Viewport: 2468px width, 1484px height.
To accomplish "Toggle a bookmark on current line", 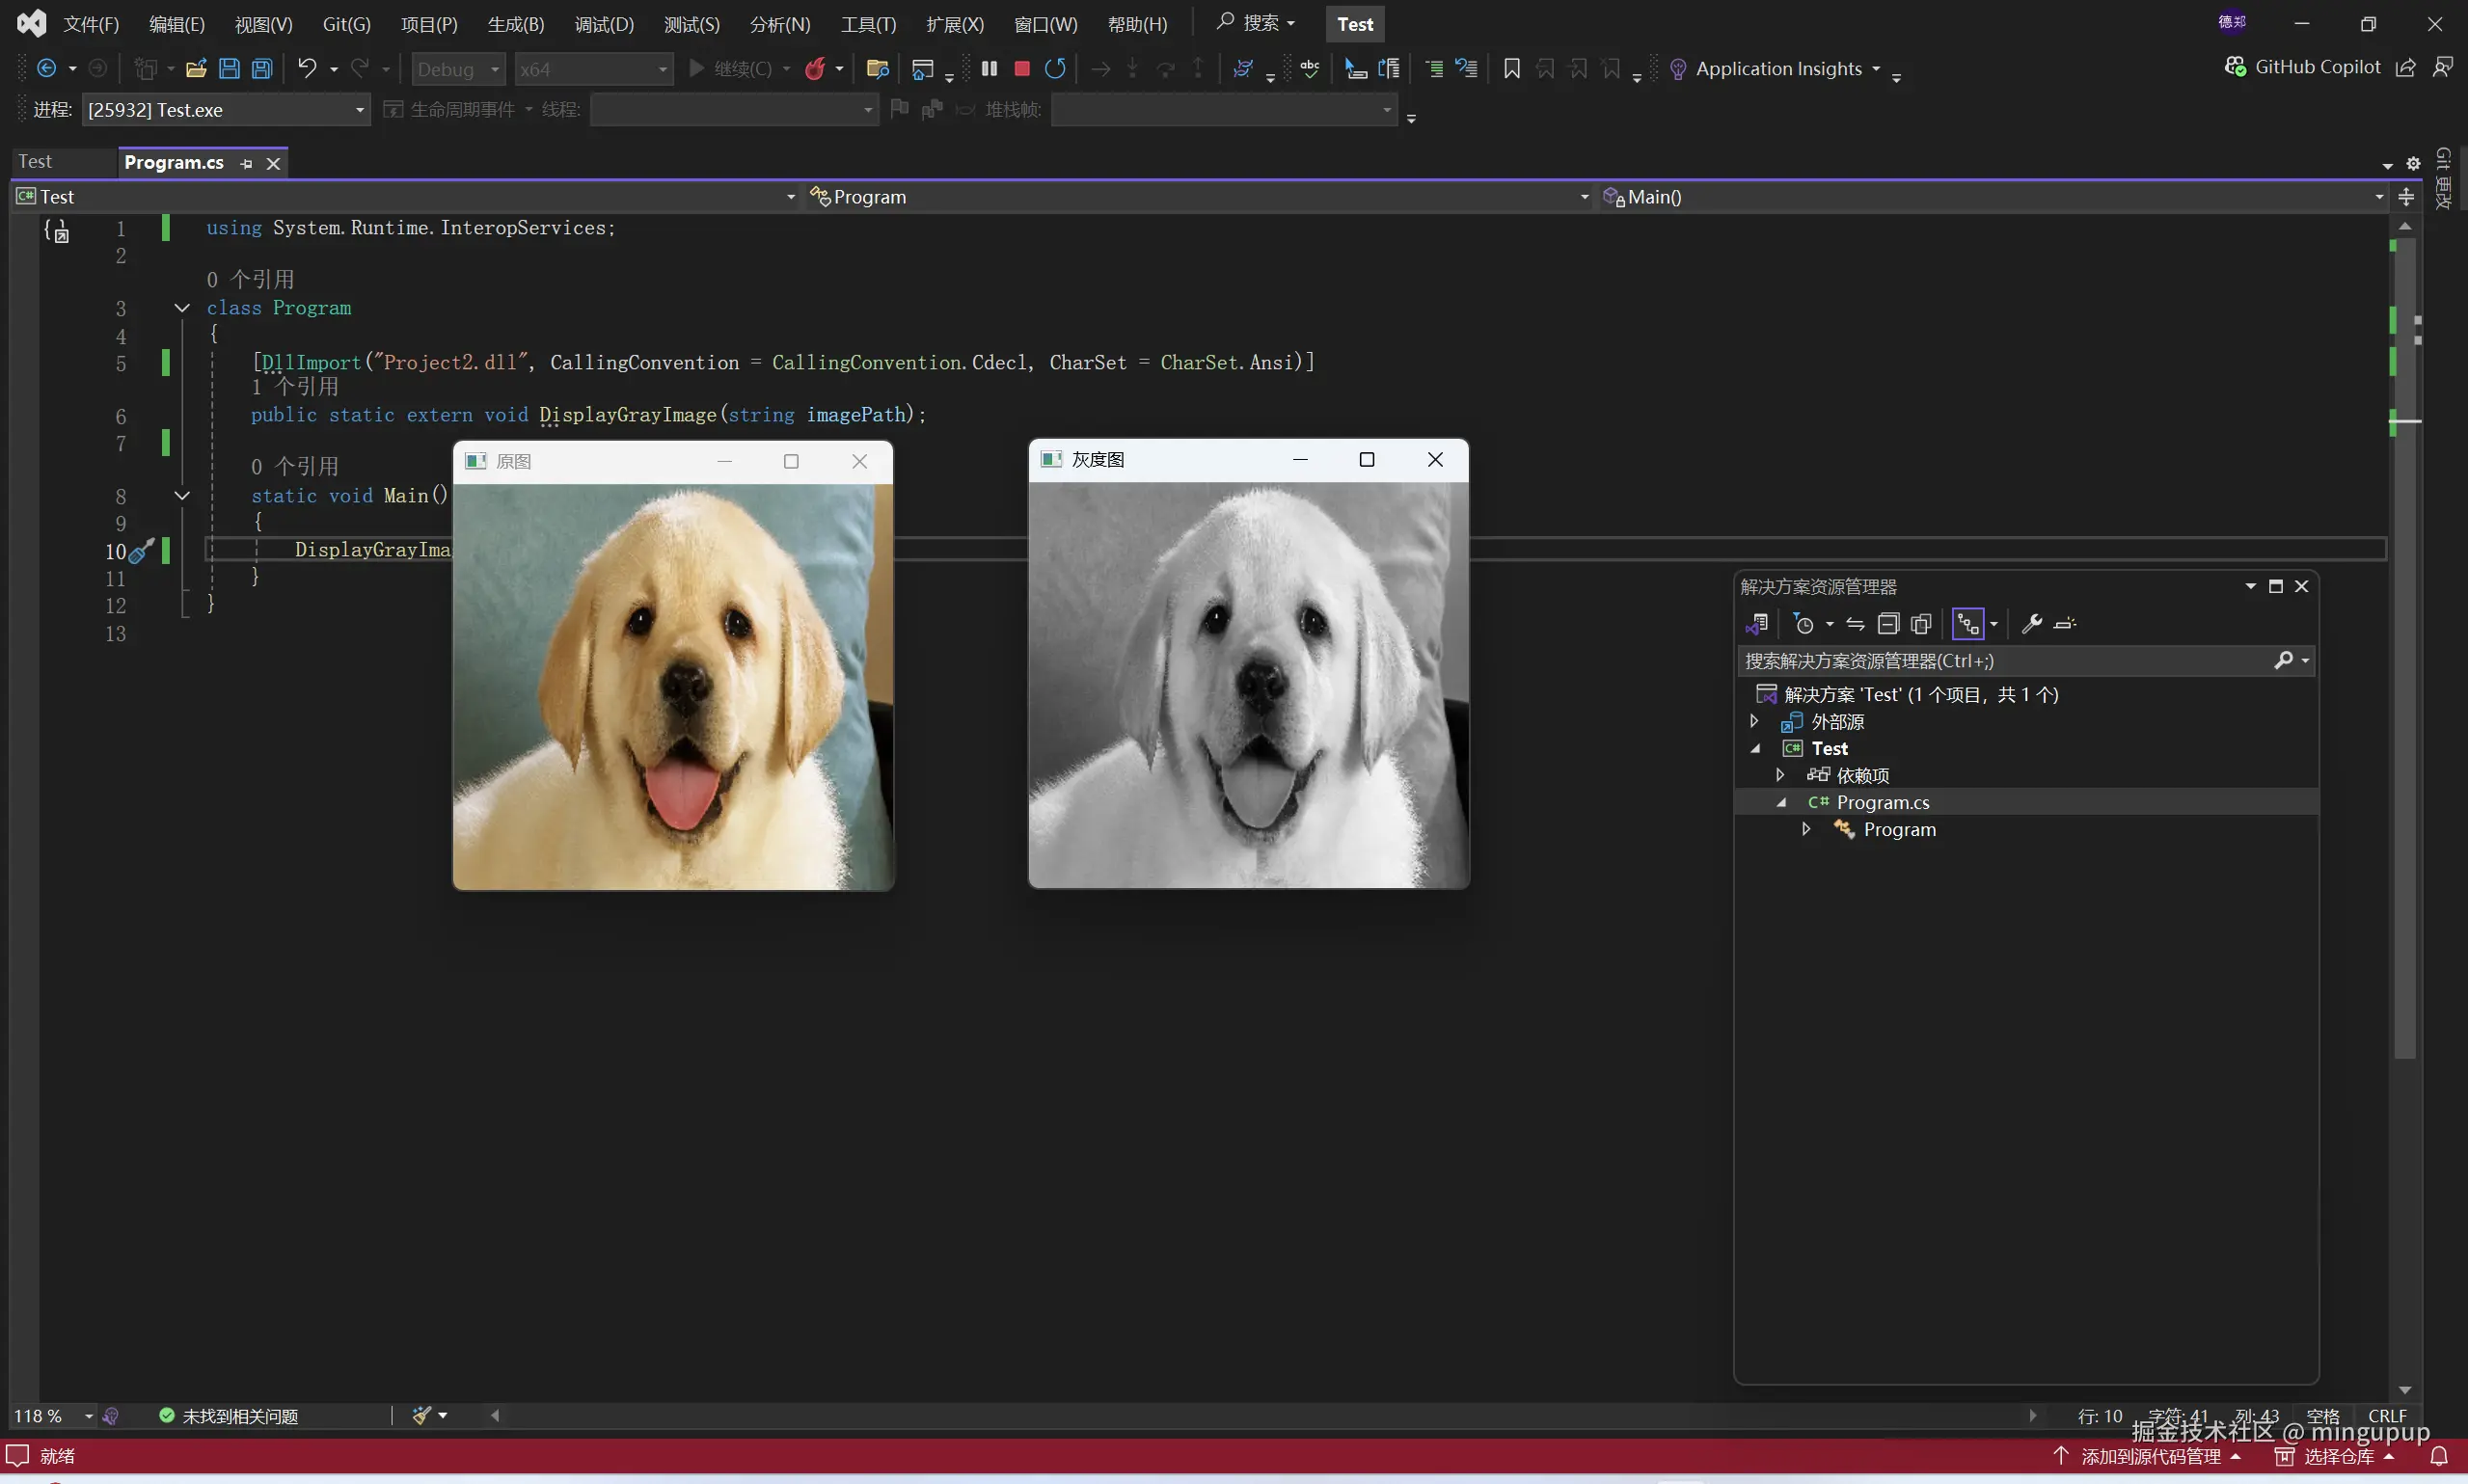I will pos(1511,68).
